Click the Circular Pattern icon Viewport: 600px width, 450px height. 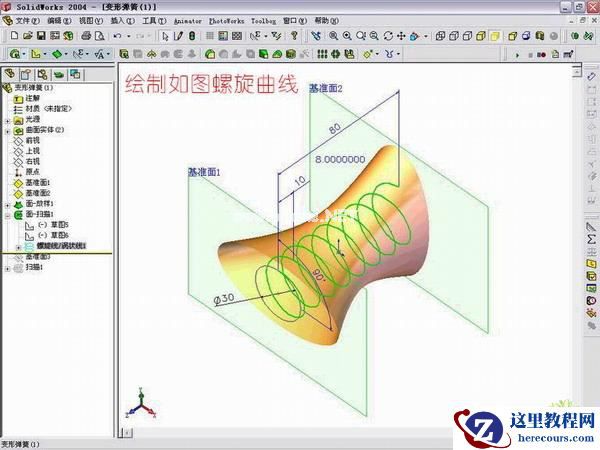[x=336, y=54]
